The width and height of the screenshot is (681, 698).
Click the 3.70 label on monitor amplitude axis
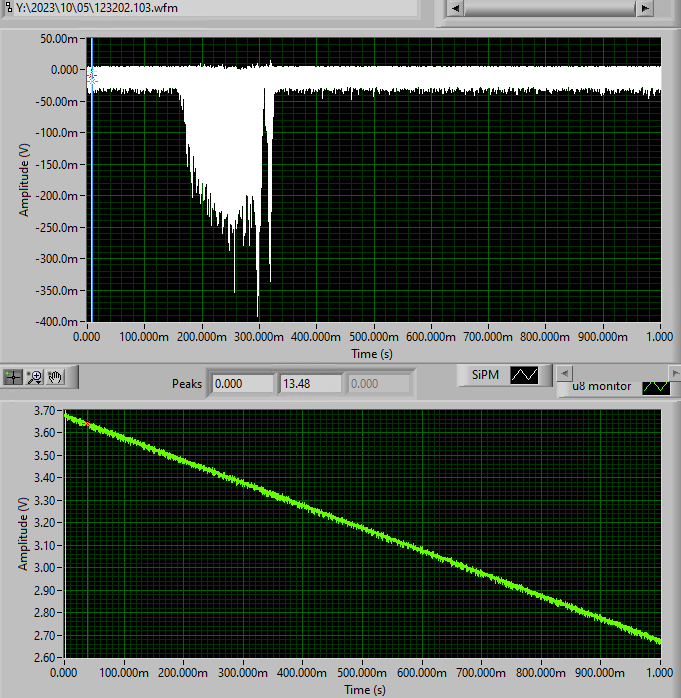pos(45,410)
